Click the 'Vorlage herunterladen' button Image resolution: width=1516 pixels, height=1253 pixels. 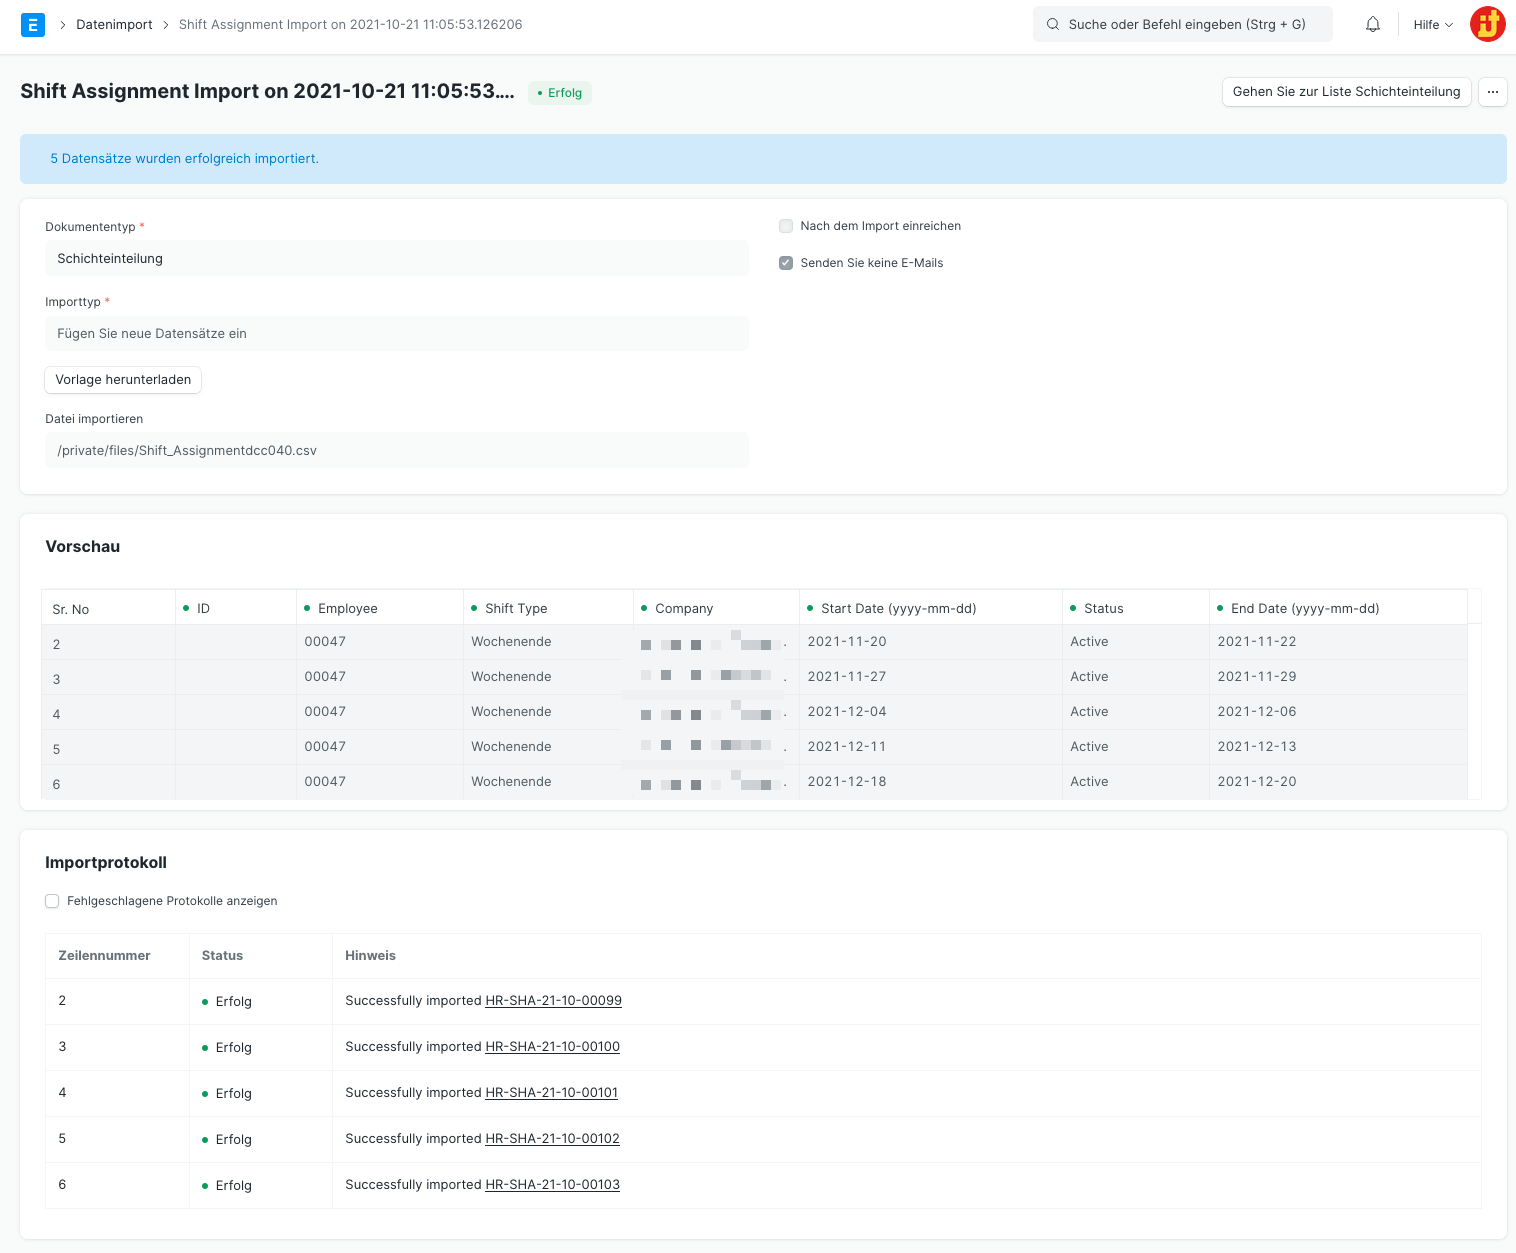123,380
